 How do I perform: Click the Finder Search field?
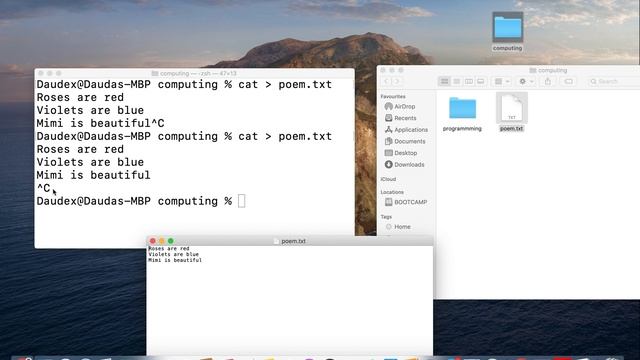pos(613,81)
